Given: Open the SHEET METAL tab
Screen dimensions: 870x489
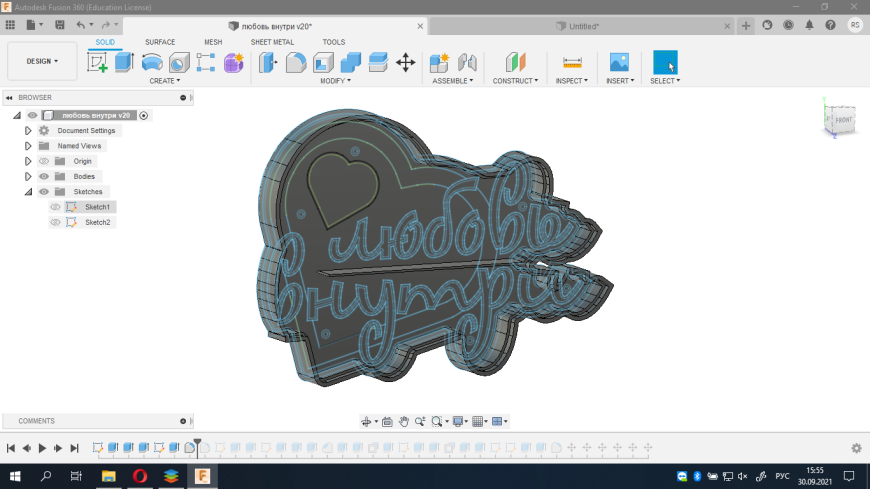Looking at the screenshot, I should coord(272,42).
